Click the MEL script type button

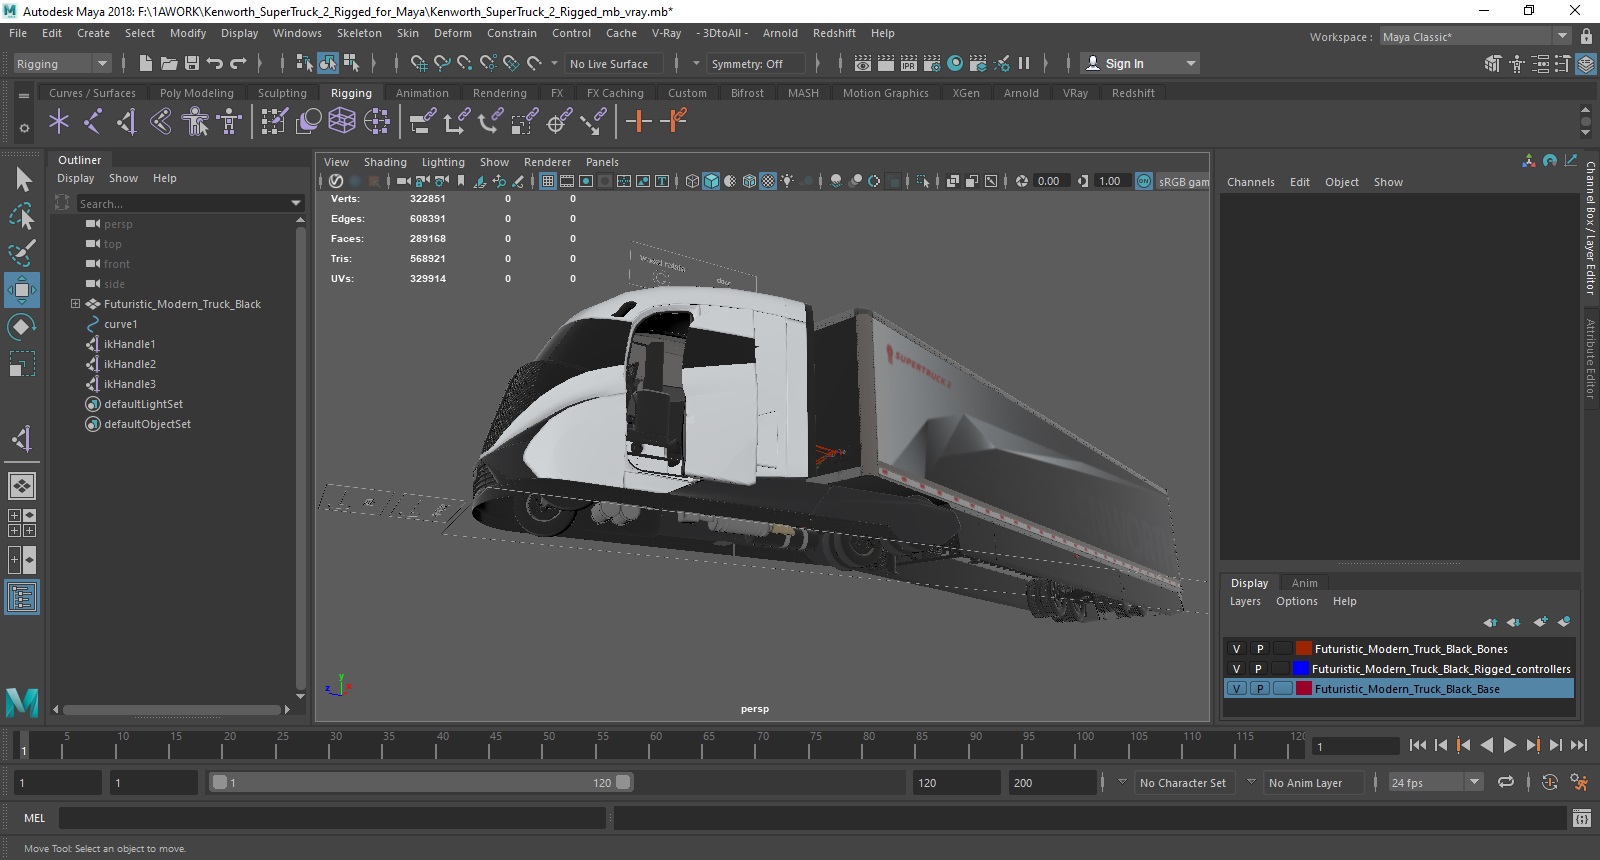[35, 818]
